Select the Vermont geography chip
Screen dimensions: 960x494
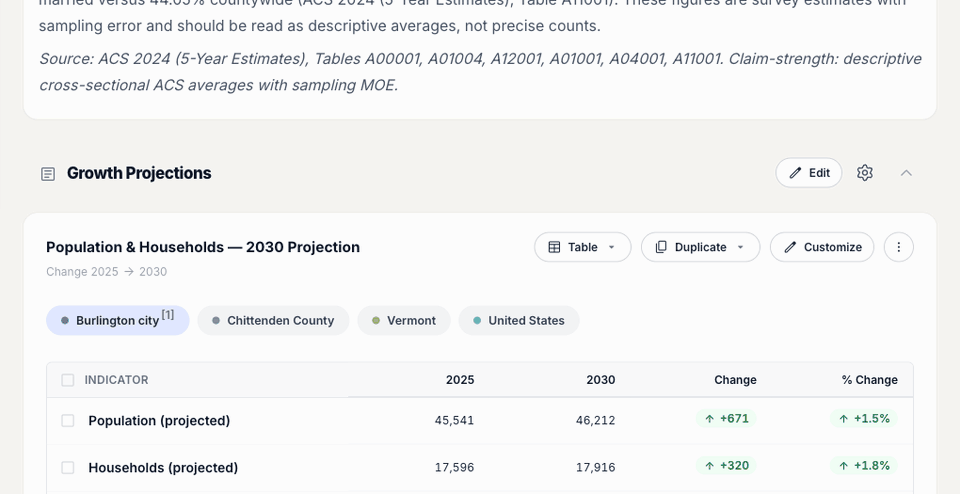coord(404,321)
